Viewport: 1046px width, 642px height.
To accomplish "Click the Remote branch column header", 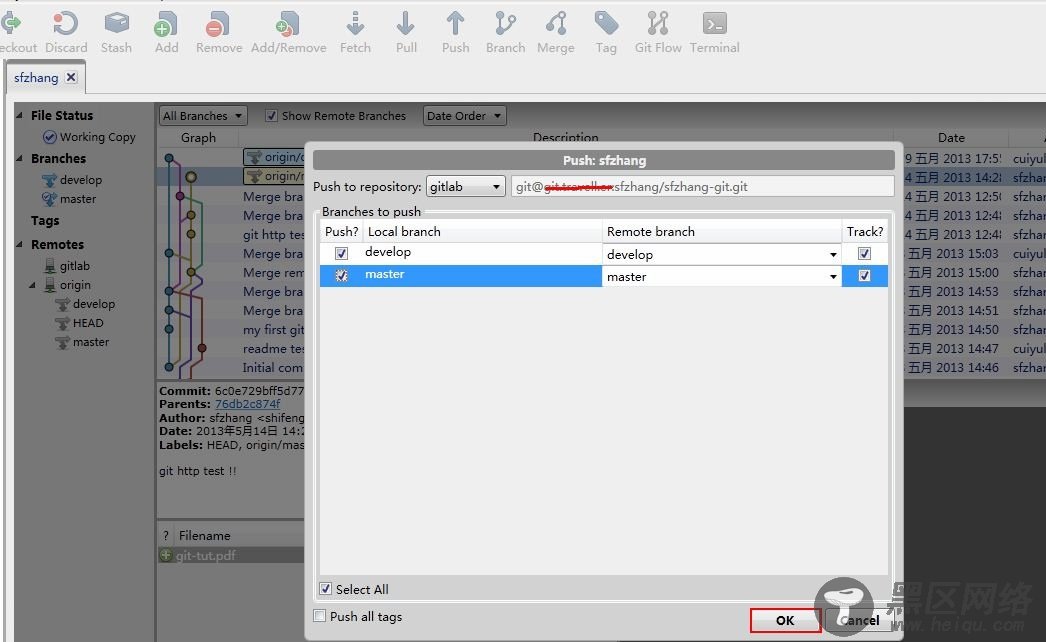I will coord(722,232).
